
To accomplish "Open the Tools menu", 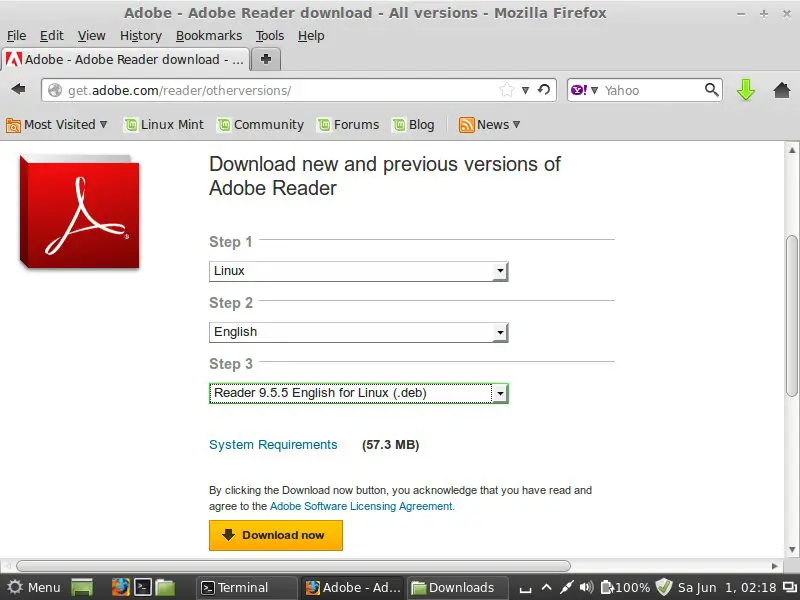I will (269, 36).
